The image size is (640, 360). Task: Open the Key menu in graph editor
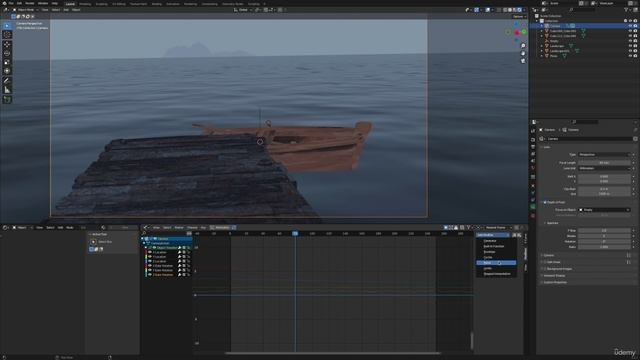click(x=203, y=227)
